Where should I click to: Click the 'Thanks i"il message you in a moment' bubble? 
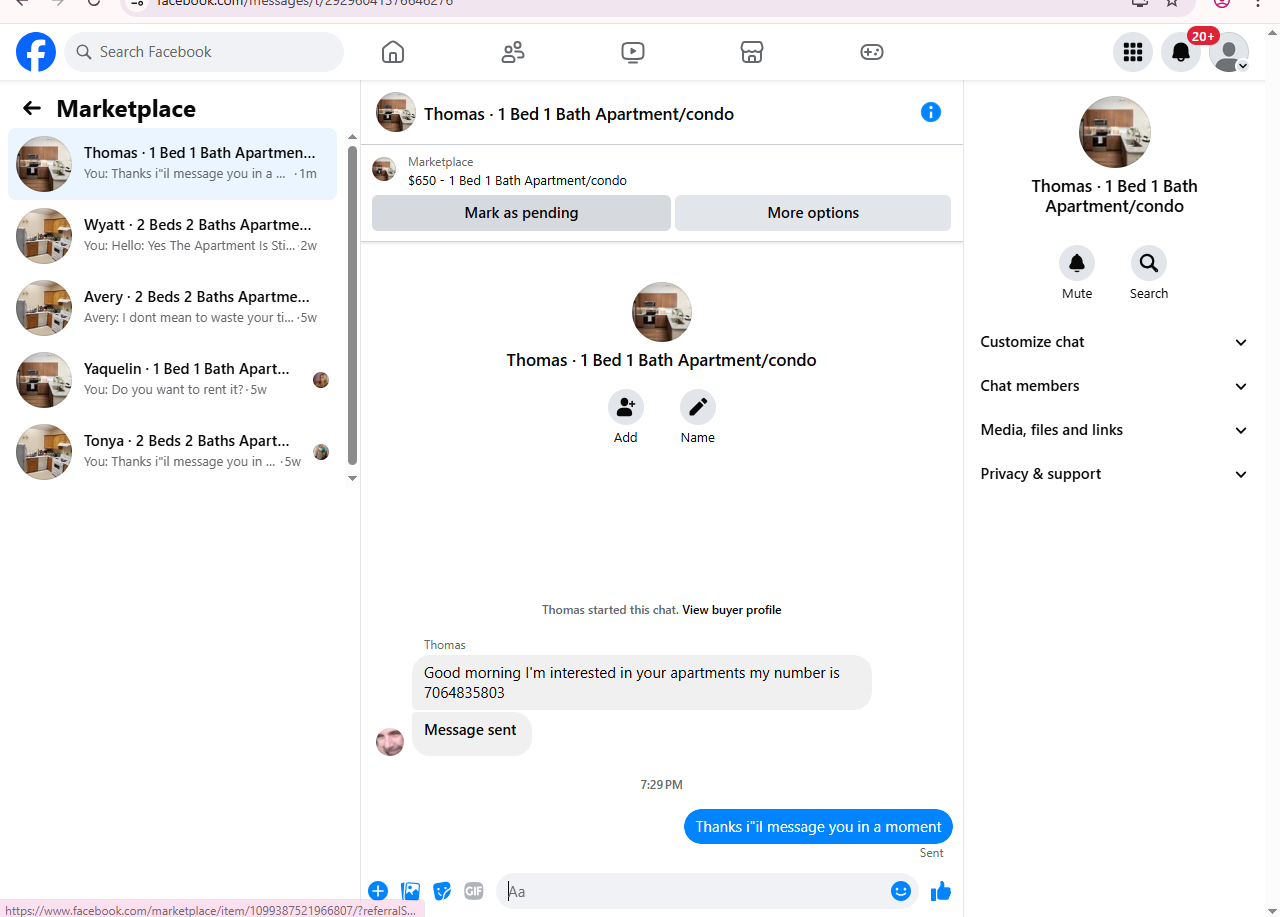818,827
